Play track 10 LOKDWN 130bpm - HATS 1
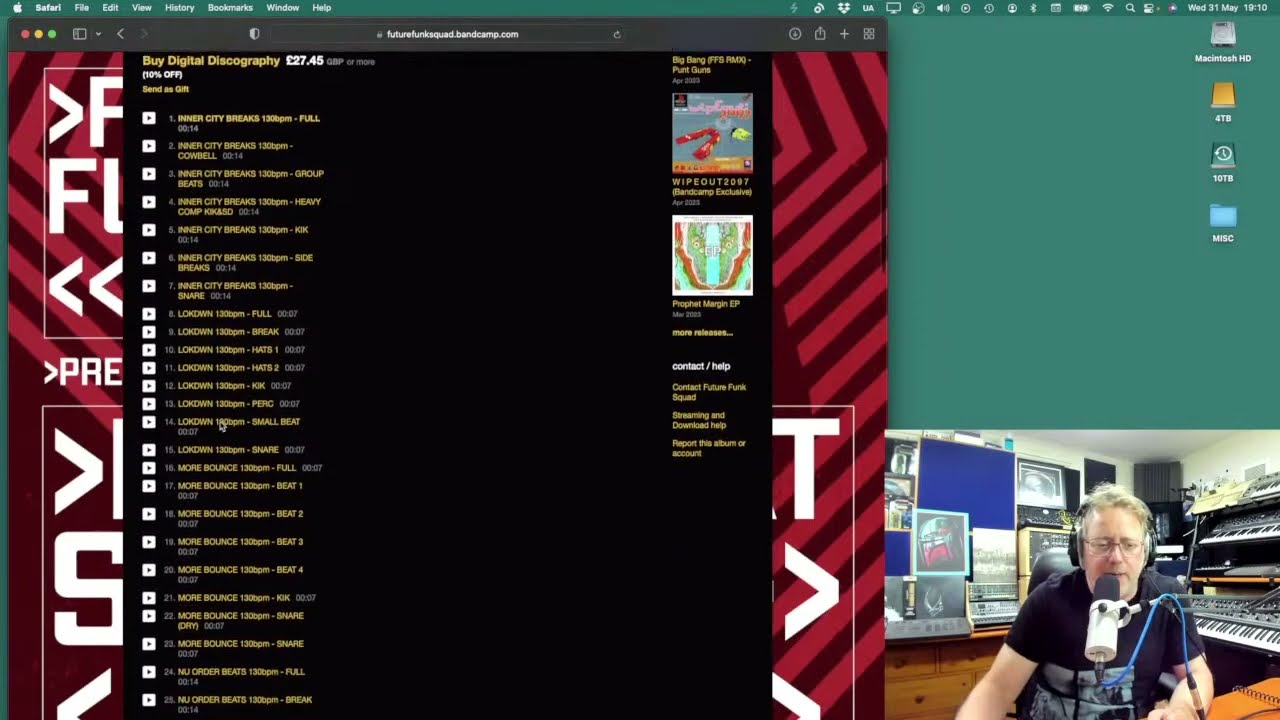 click(149, 350)
